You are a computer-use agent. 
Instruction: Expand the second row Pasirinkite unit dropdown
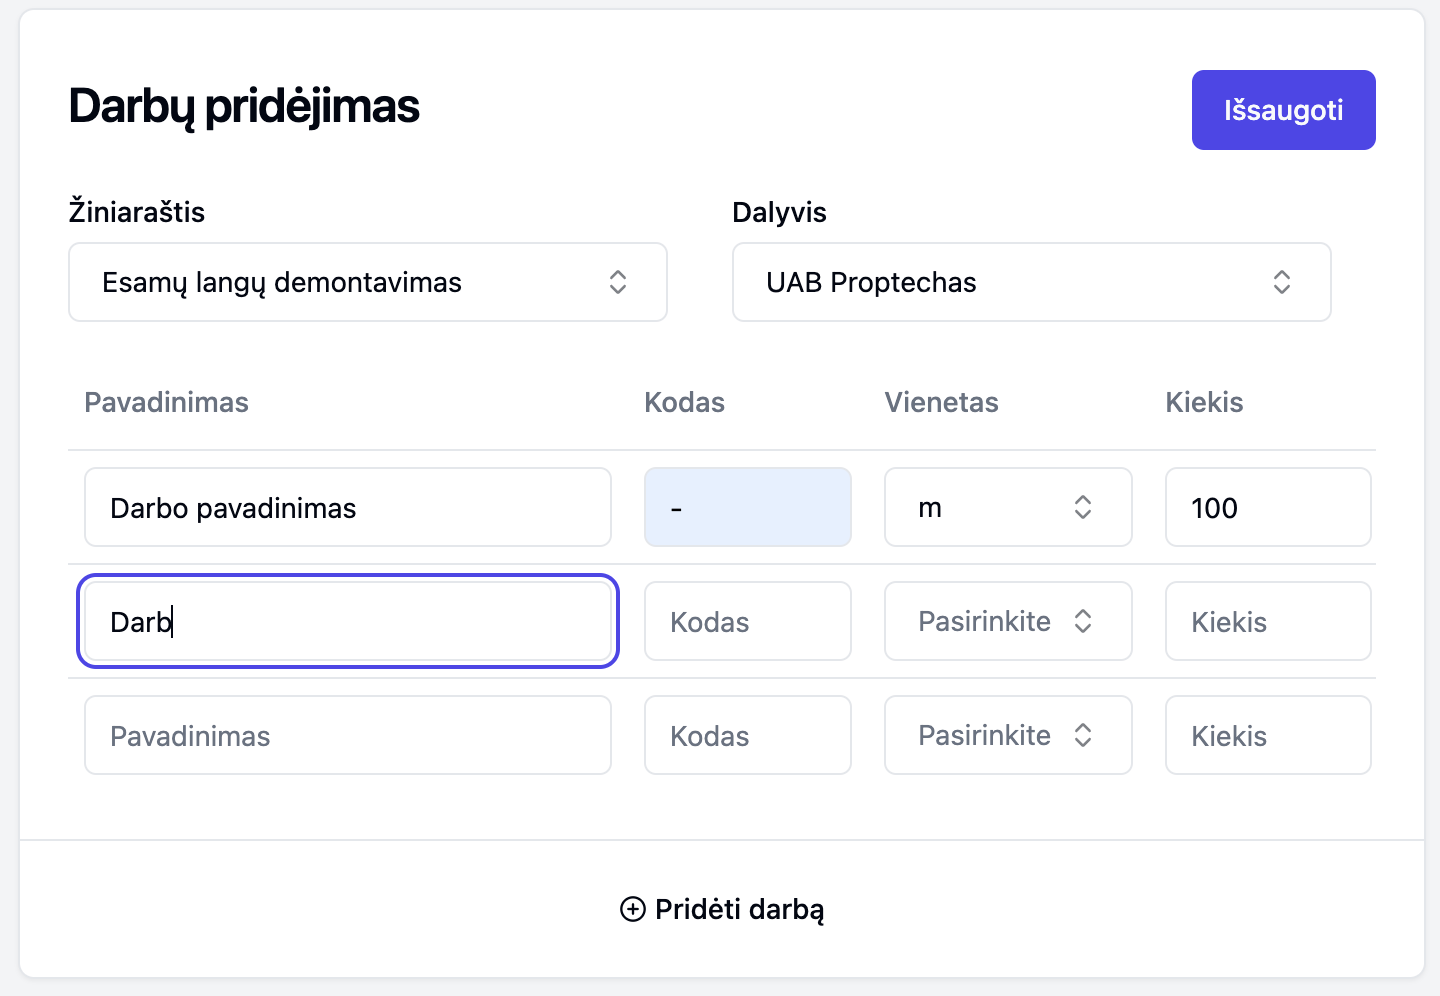tap(1007, 622)
